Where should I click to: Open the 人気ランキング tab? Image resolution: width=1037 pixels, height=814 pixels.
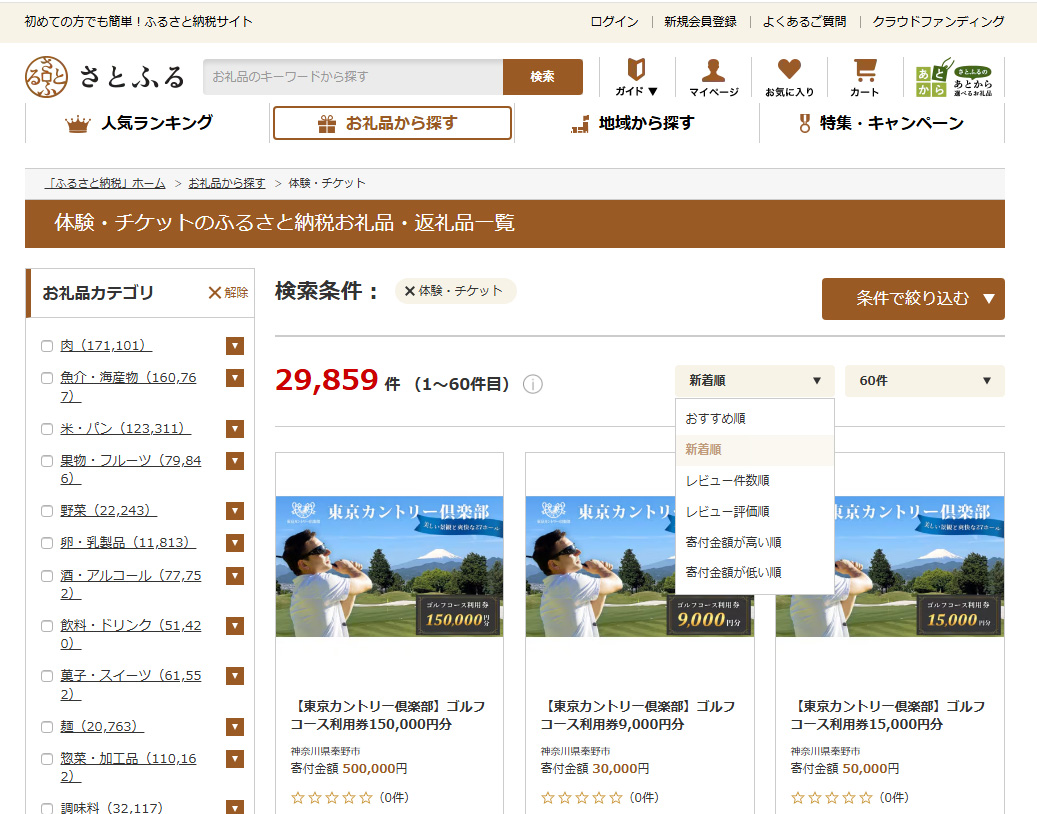[140, 123]
